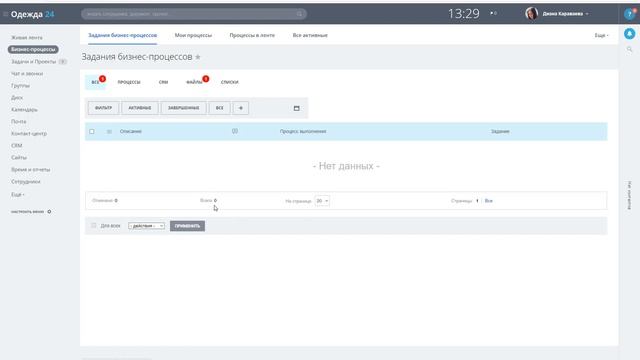Click Все in the pagination

click(489, 201)
